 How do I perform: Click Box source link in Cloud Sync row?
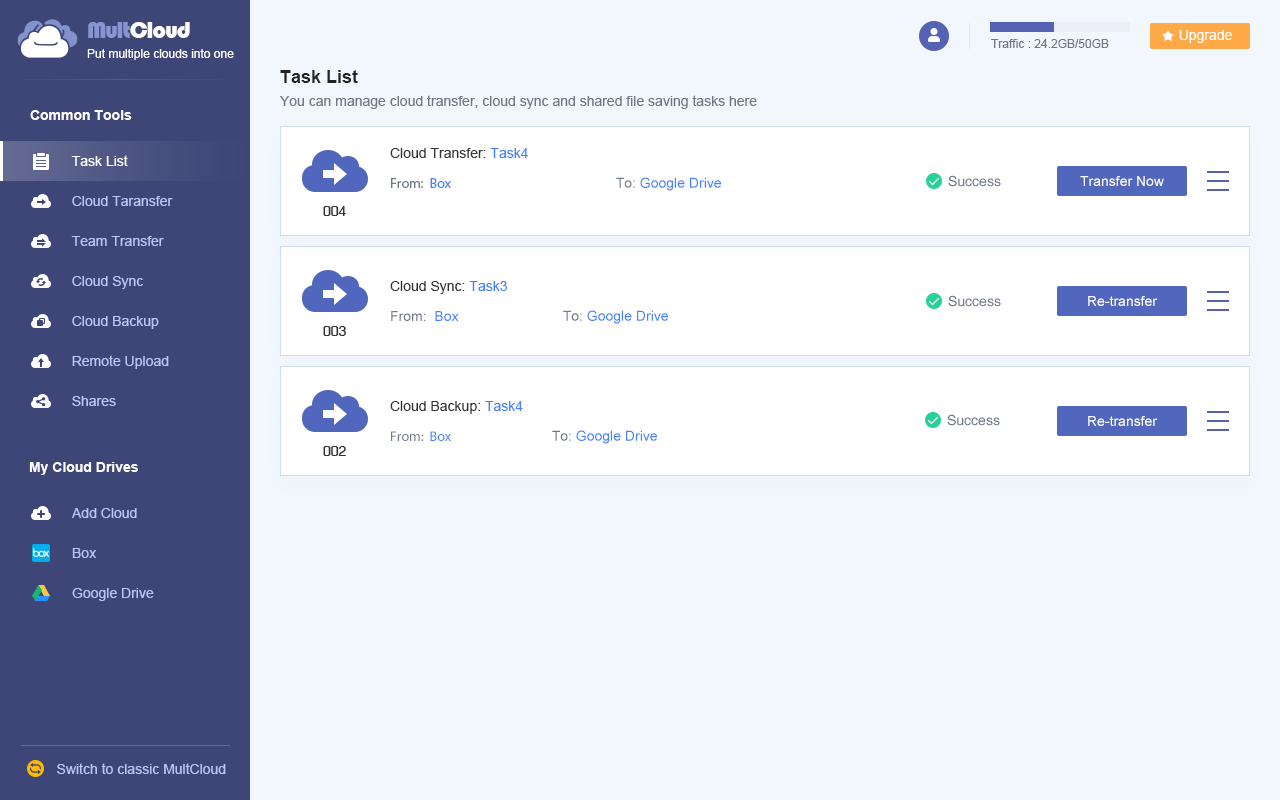click(446, 316)
